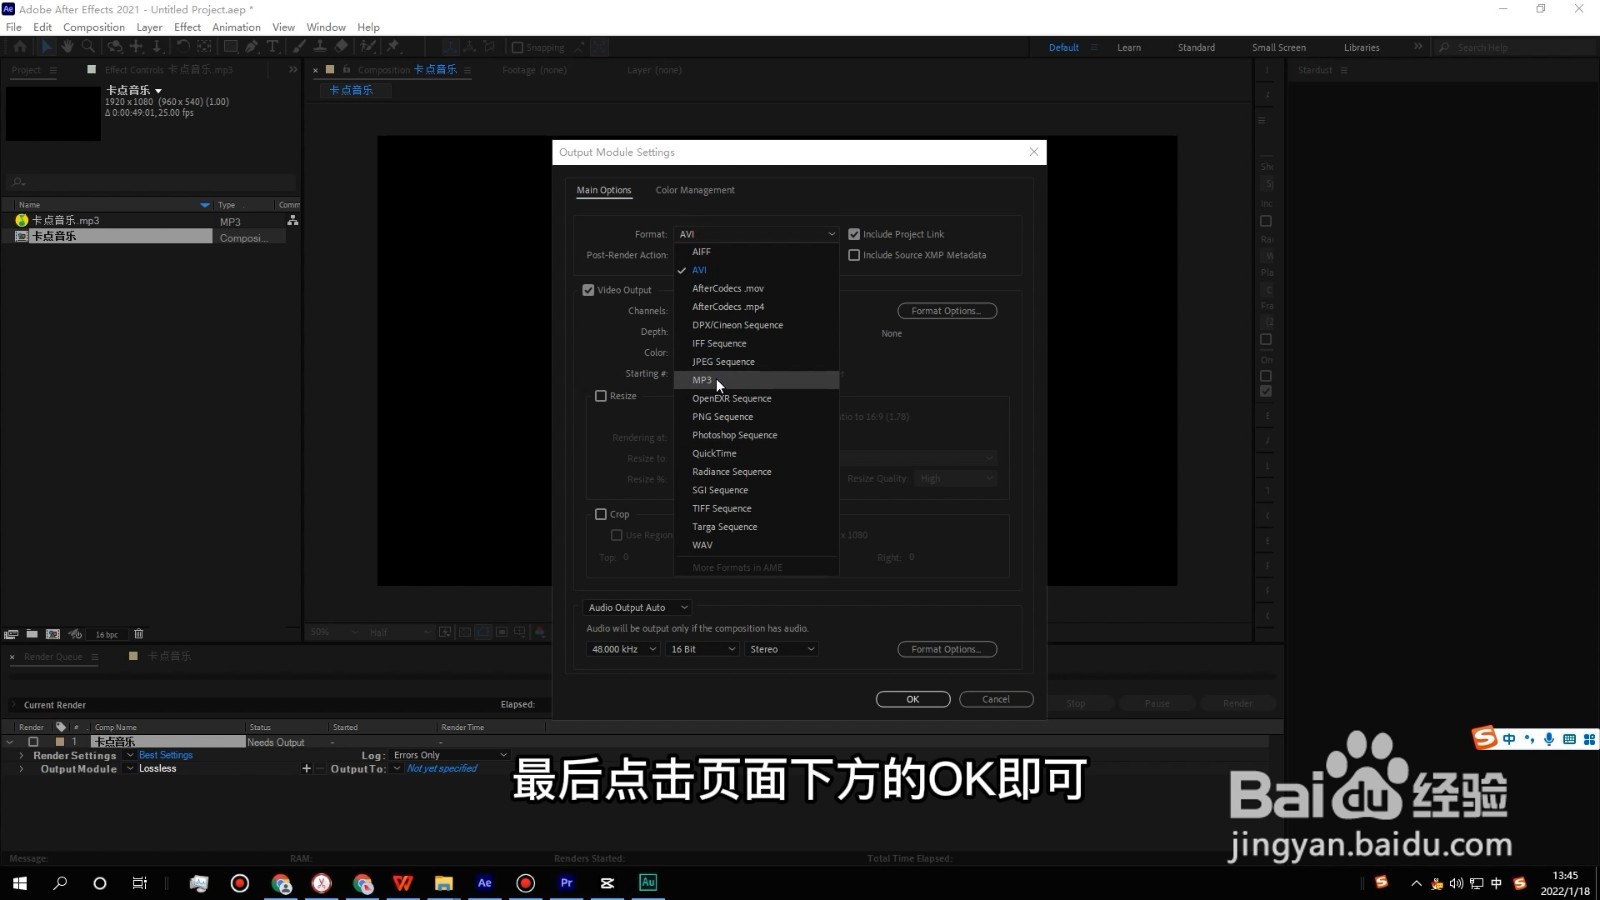Click the audio Format Options button
This screenshot has width=1600, height=900.
click(x=946, y=649)
